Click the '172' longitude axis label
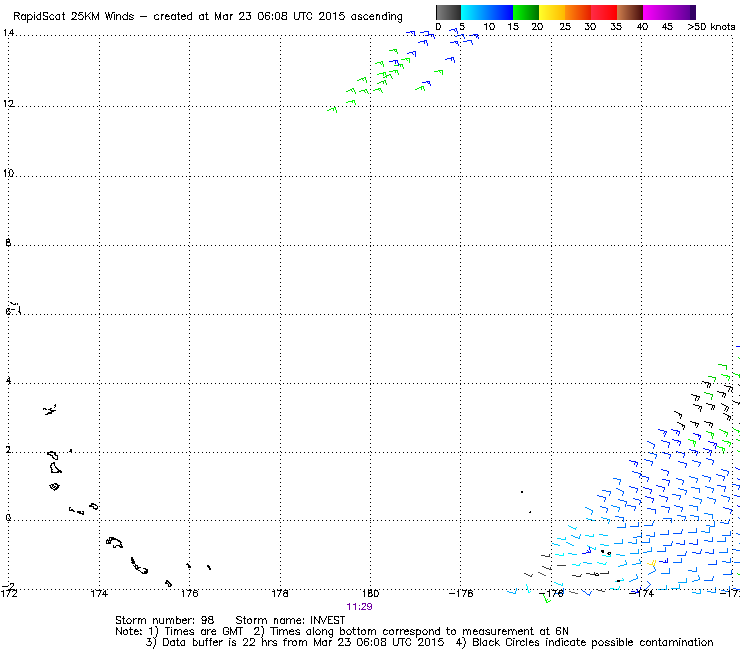The height and width of the screenshot is (650, 740). pyautogui.click(x=9, y=593)
